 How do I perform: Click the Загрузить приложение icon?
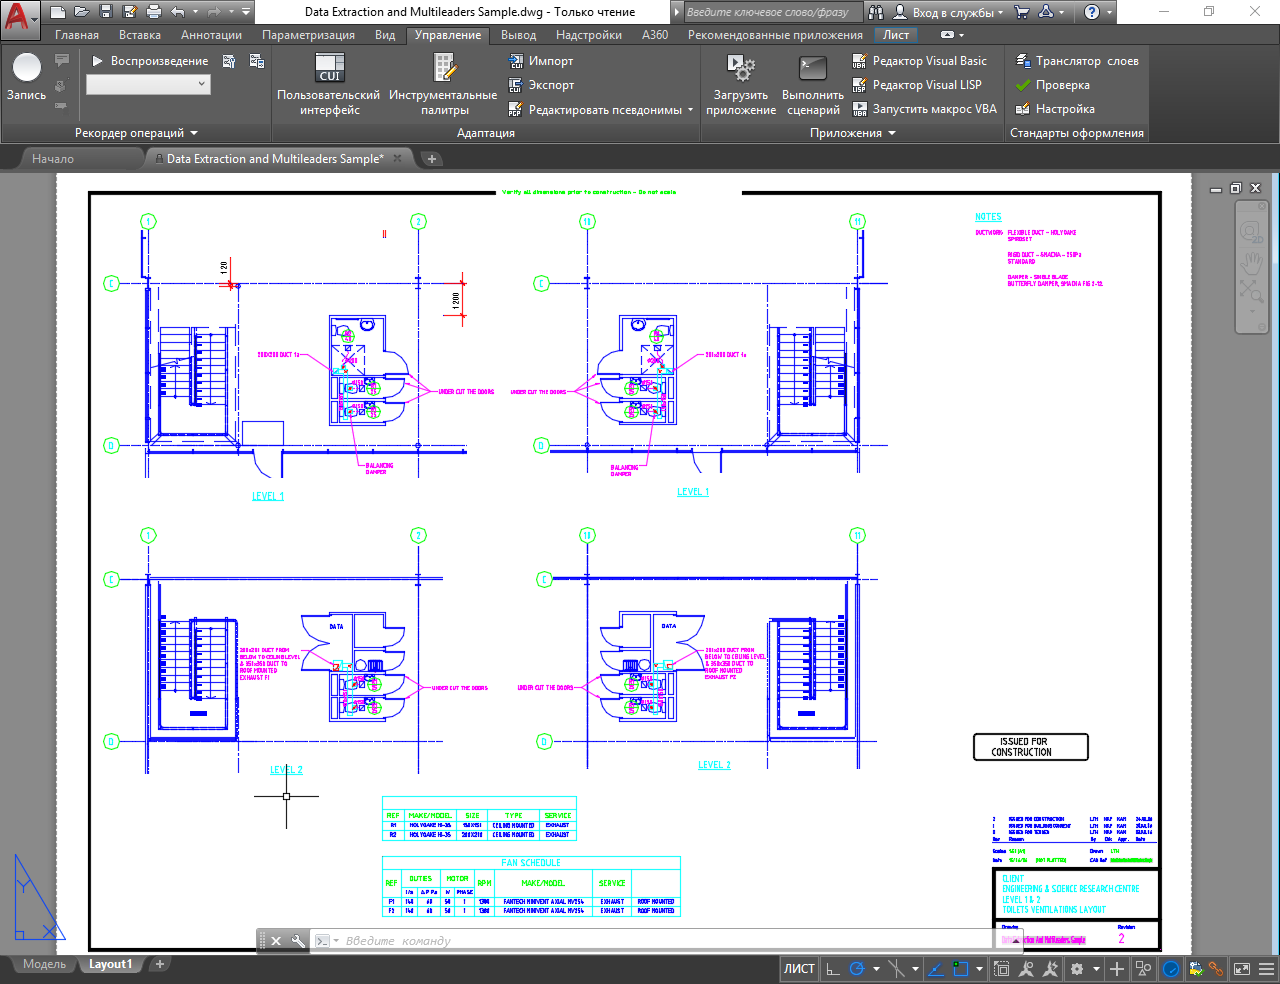pos(740,68)
